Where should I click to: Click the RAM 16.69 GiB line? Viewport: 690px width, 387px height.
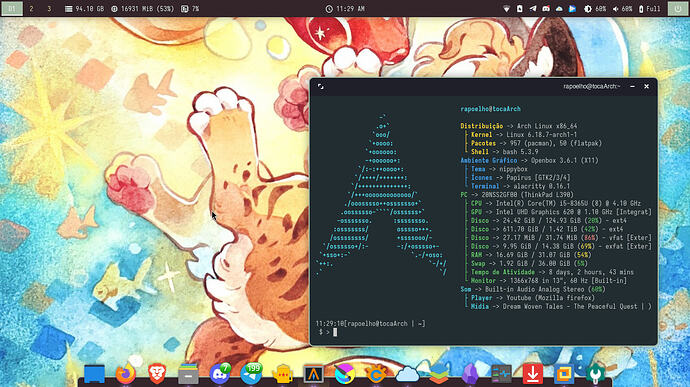531,255
